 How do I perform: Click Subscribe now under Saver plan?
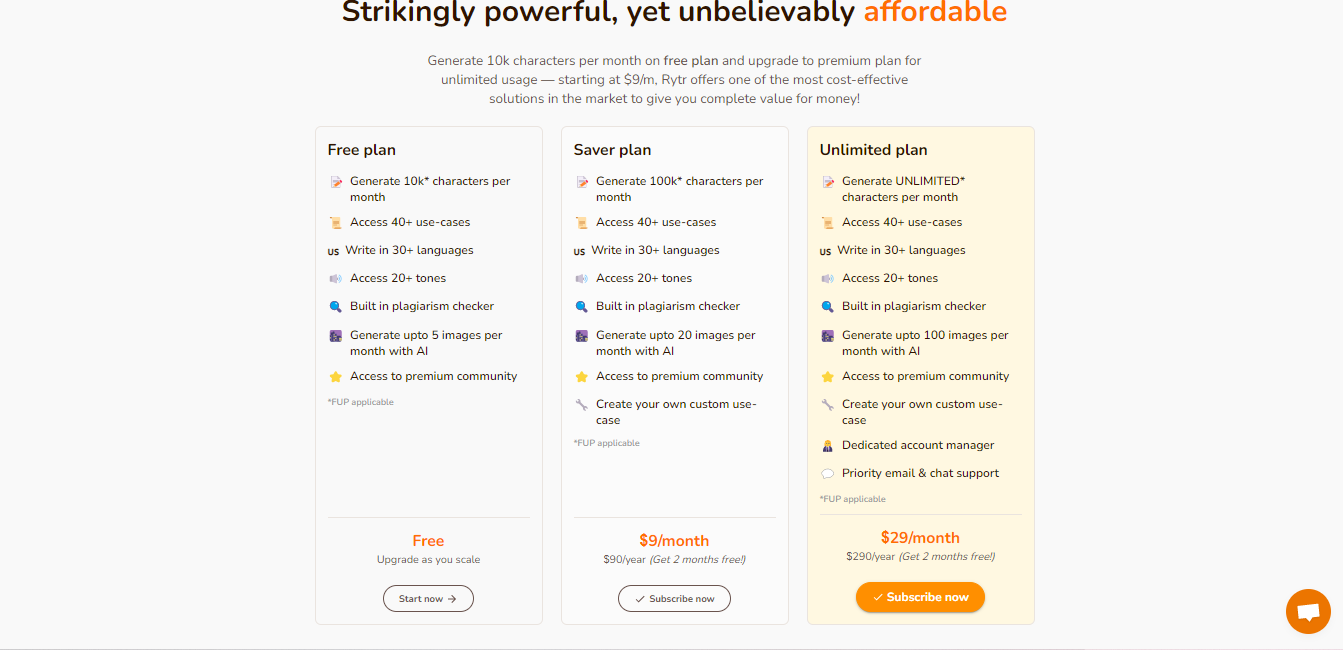click(x=674, y=599)
